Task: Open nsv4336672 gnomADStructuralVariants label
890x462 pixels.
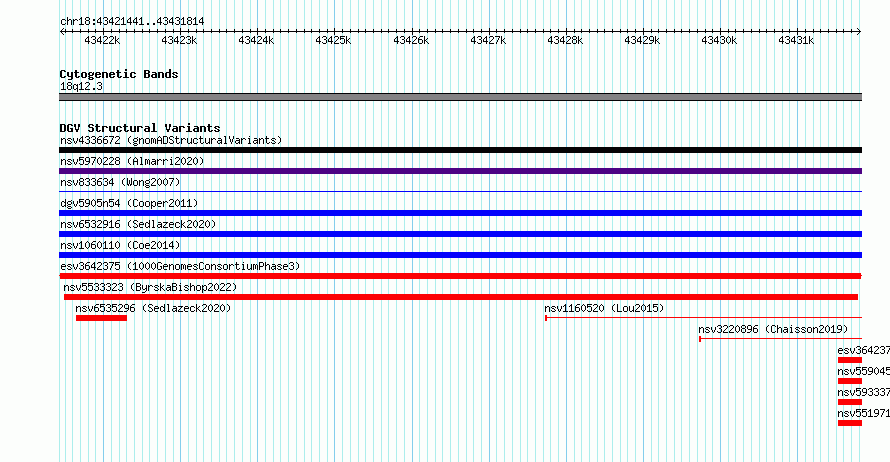Action: [171, 140]
